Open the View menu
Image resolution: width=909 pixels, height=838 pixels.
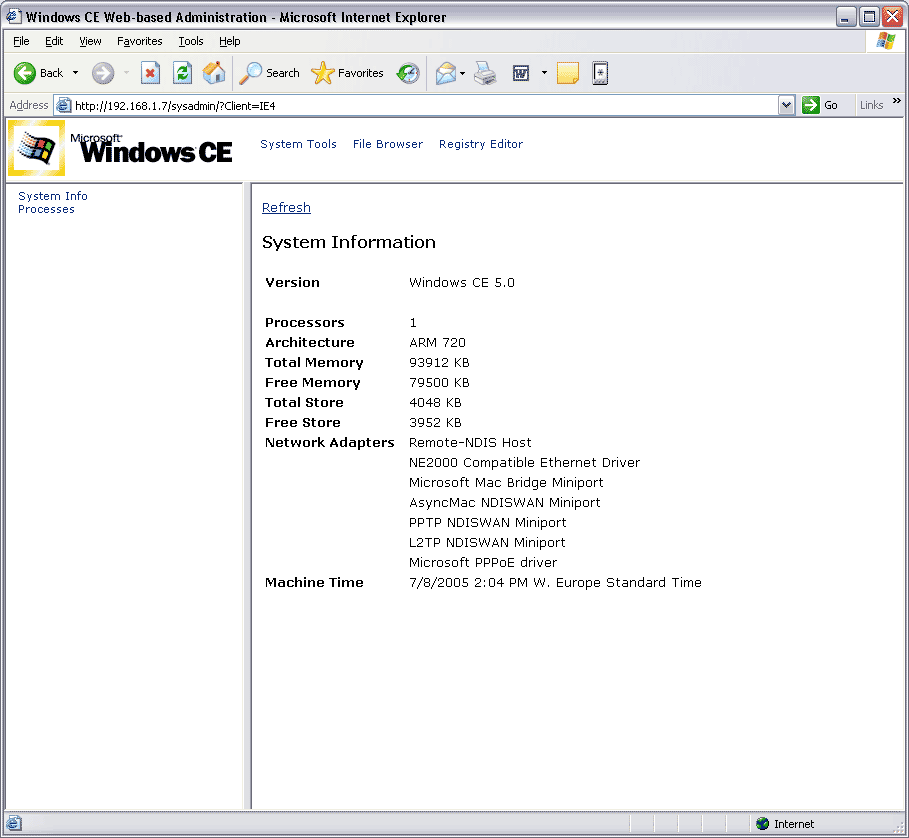(x=90, y=41)
